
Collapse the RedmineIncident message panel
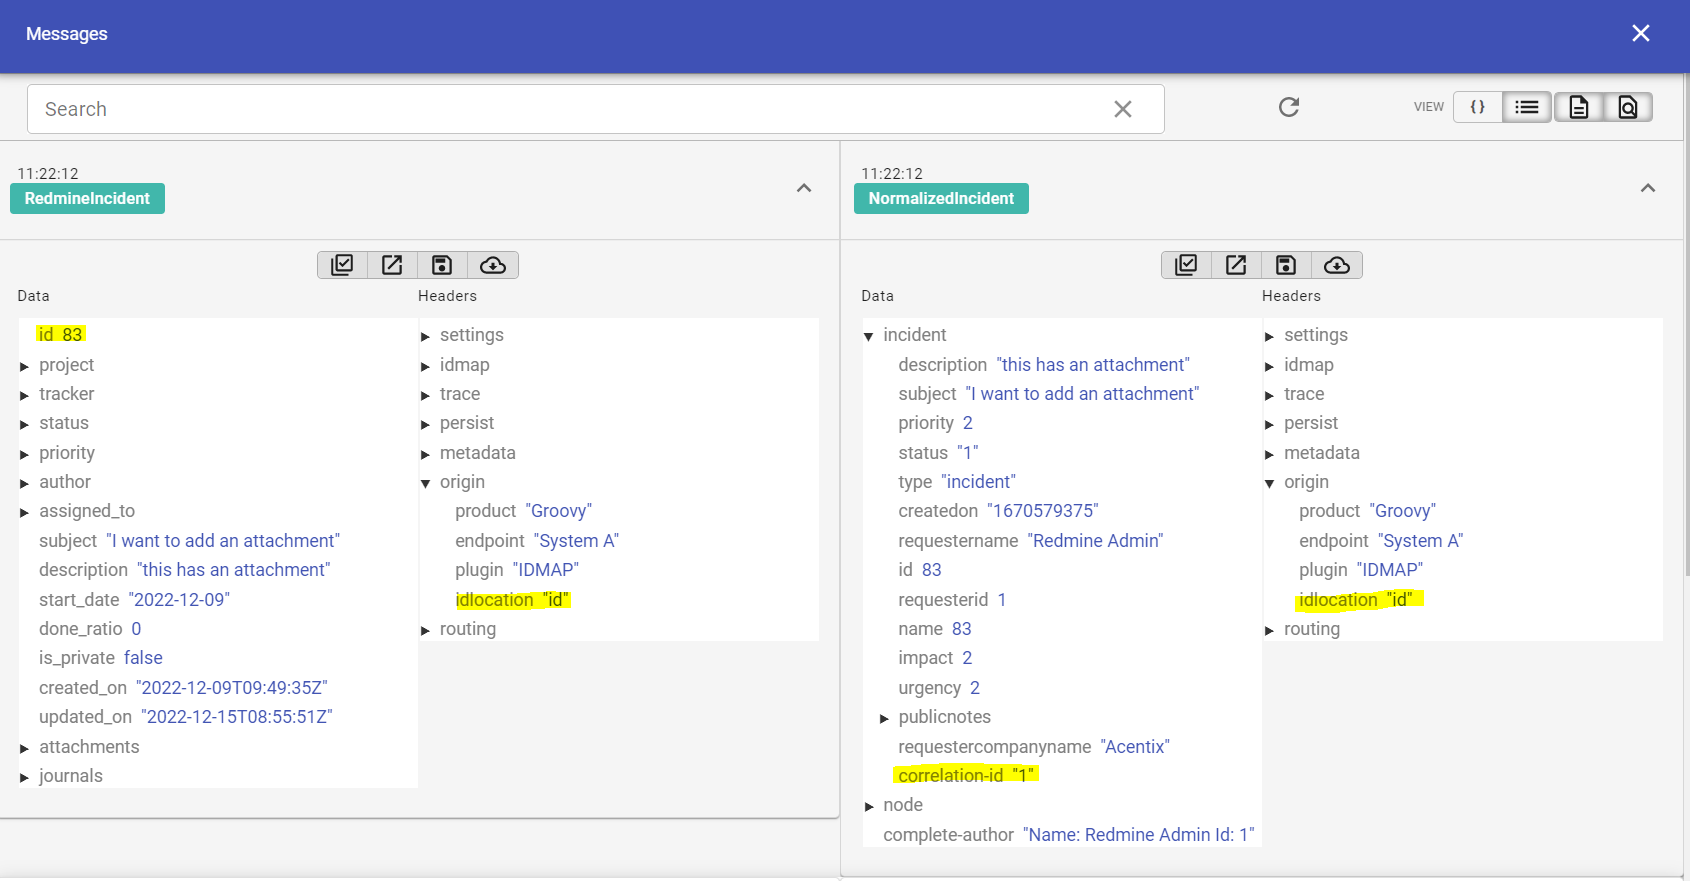pos(804,188)
